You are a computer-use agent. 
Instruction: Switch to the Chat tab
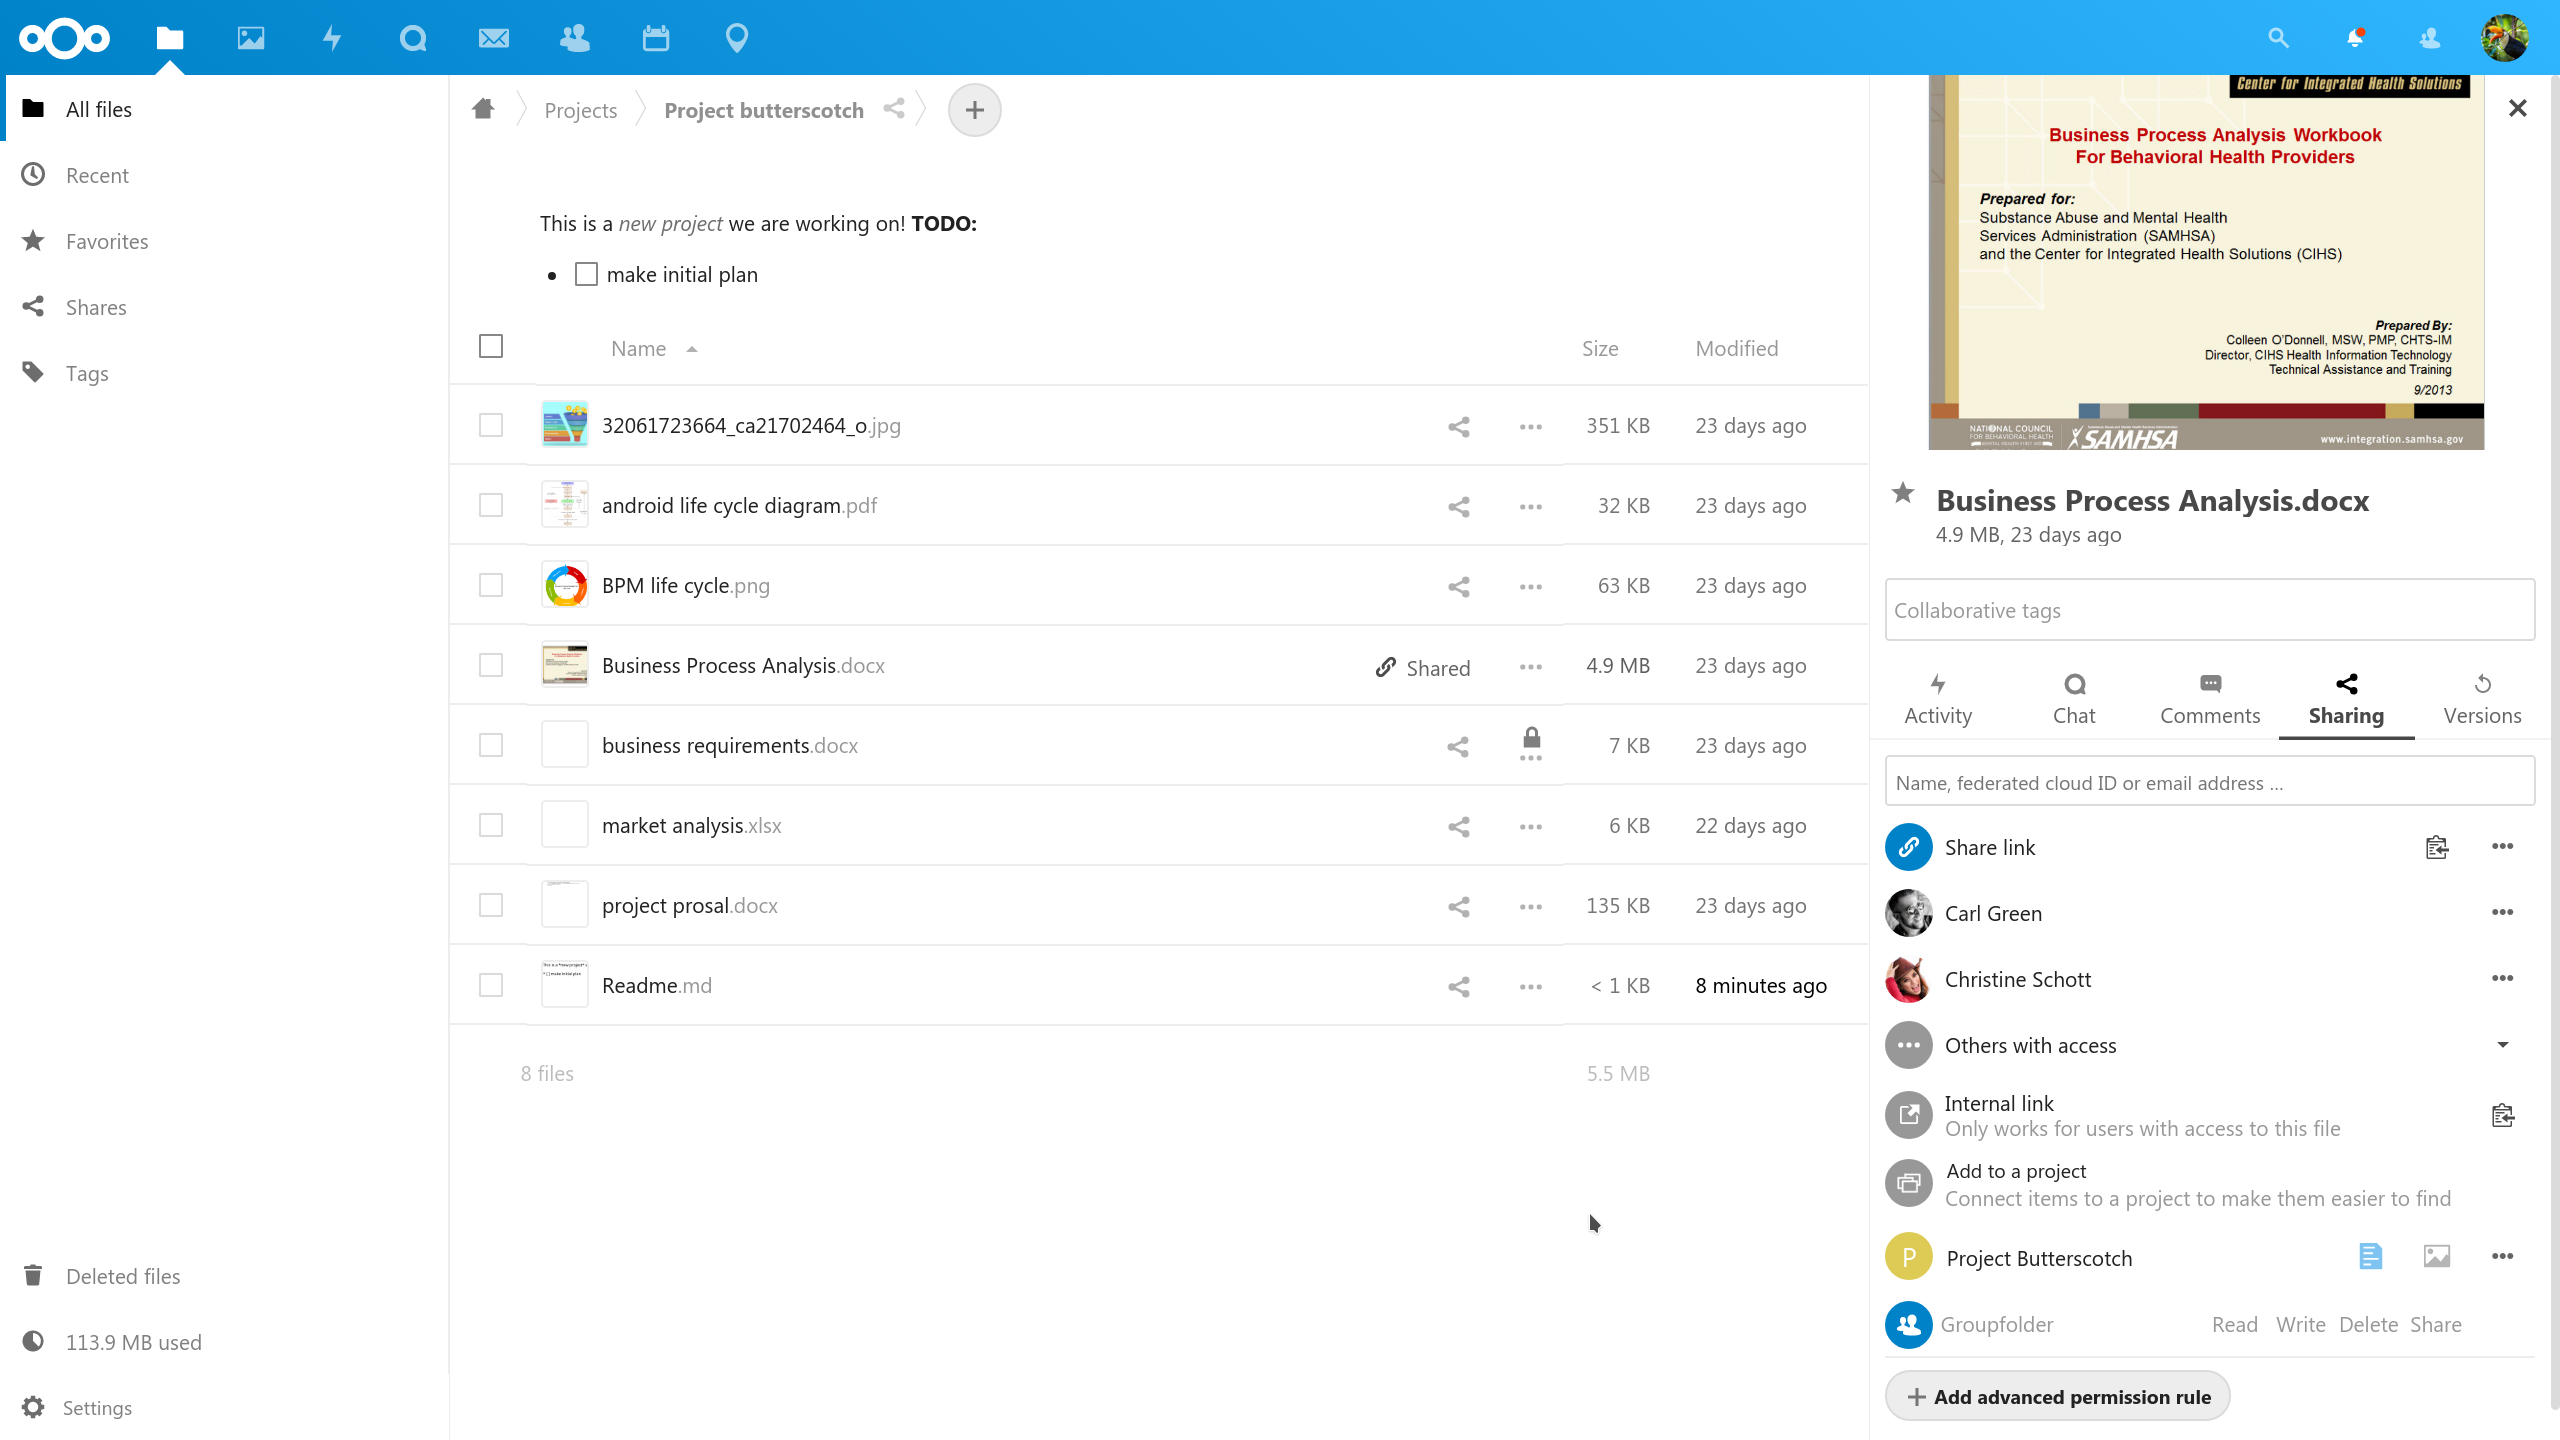click(x=2074, y=700)
